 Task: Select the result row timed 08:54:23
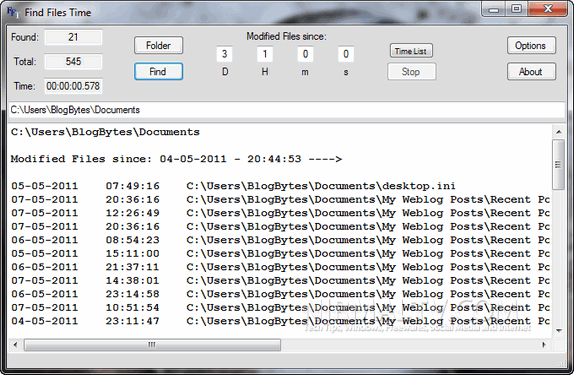280,240
